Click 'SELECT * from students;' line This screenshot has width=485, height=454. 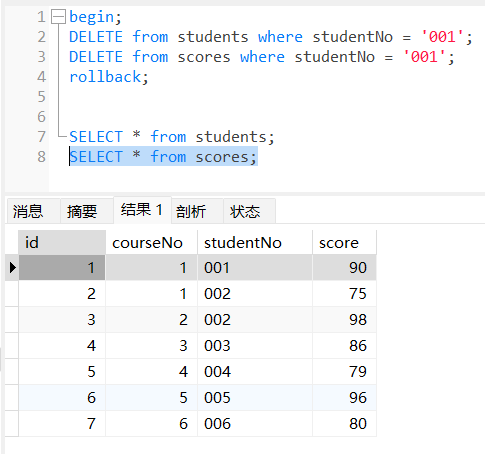172,137
